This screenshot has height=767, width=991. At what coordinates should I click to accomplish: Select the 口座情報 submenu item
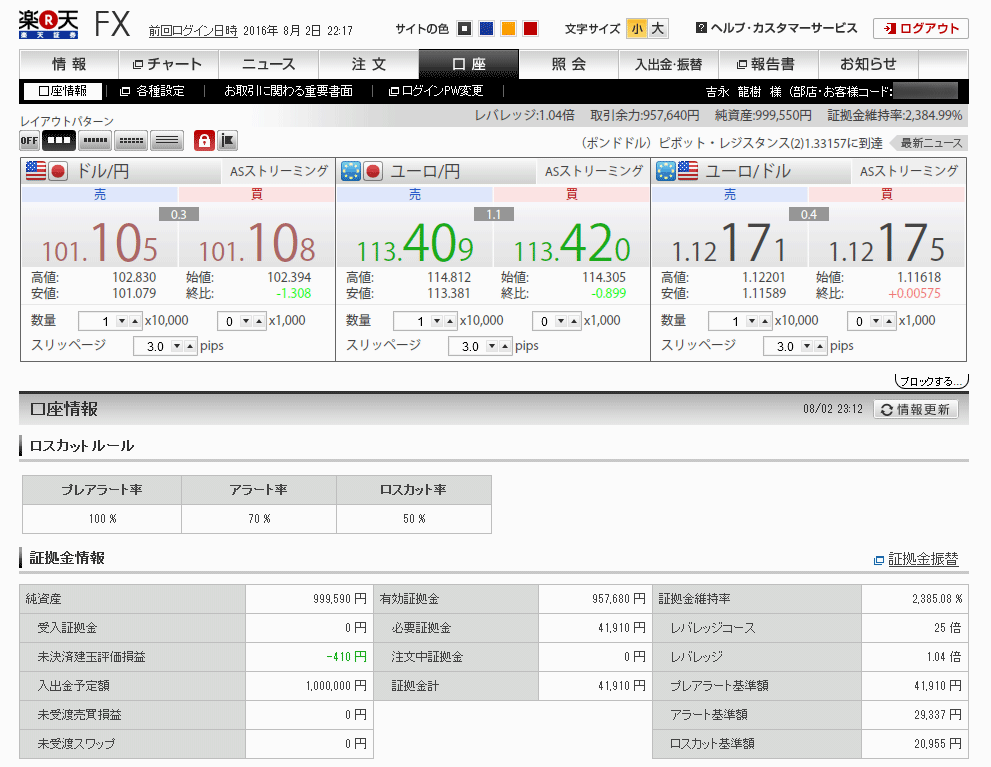click(63, 91)
